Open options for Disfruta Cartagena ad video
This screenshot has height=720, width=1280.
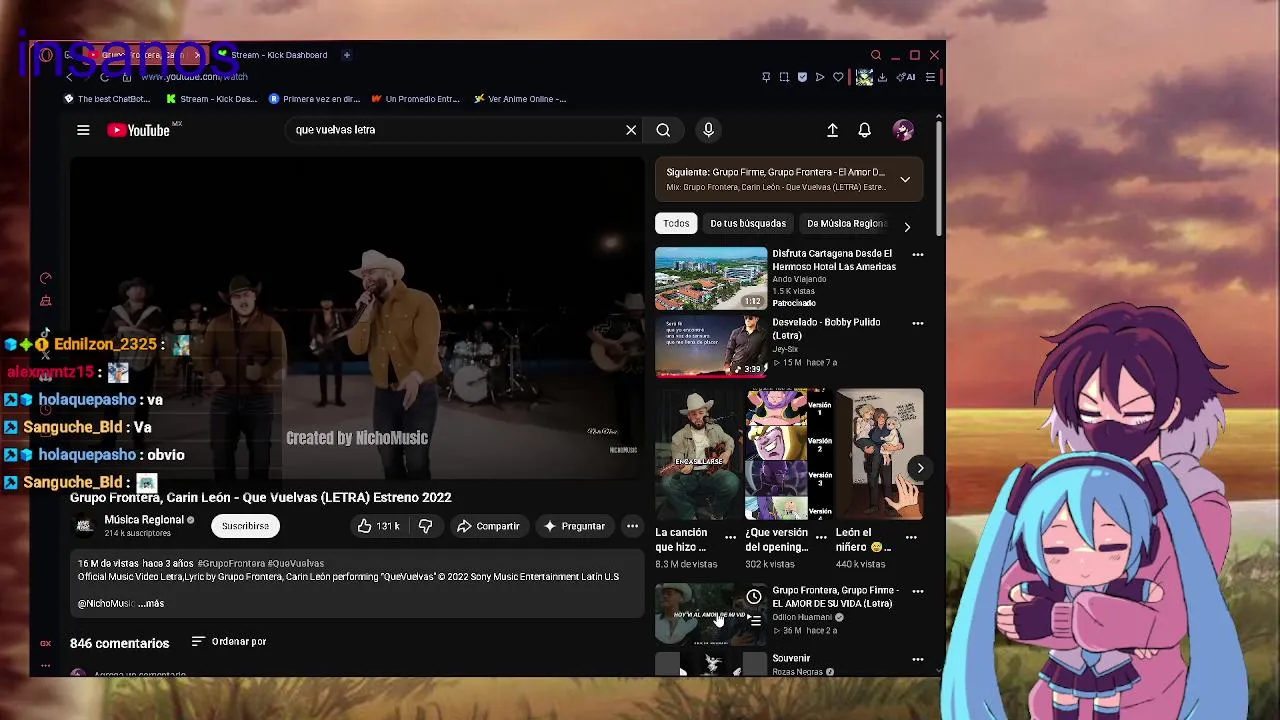coord(918,254)
